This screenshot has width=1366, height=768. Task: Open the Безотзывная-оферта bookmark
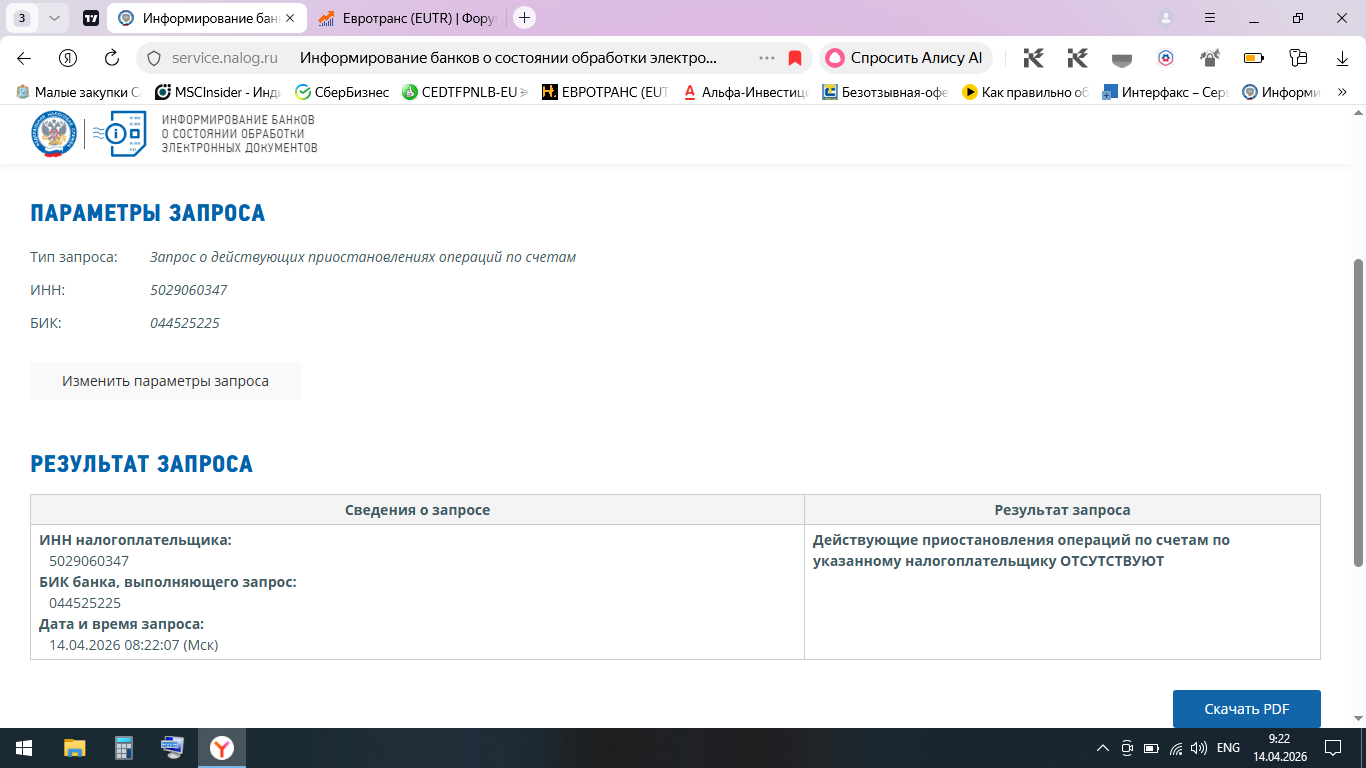pyautogui.click(x=885, y=92)
